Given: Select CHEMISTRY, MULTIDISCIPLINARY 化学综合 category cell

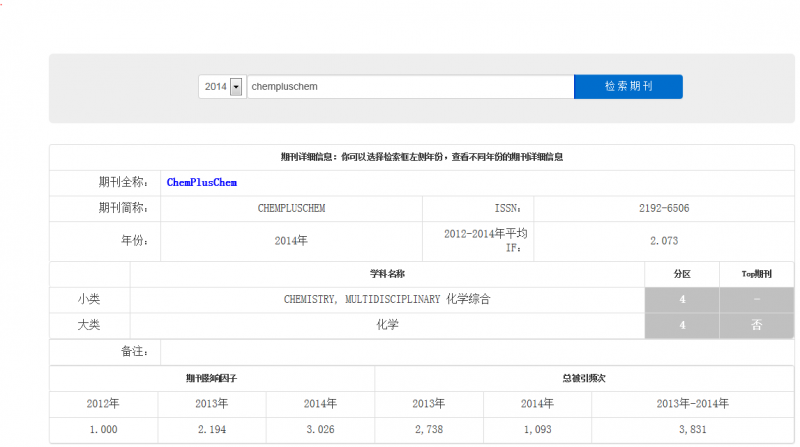Looking at the screenshot, I should coord(387,300).
